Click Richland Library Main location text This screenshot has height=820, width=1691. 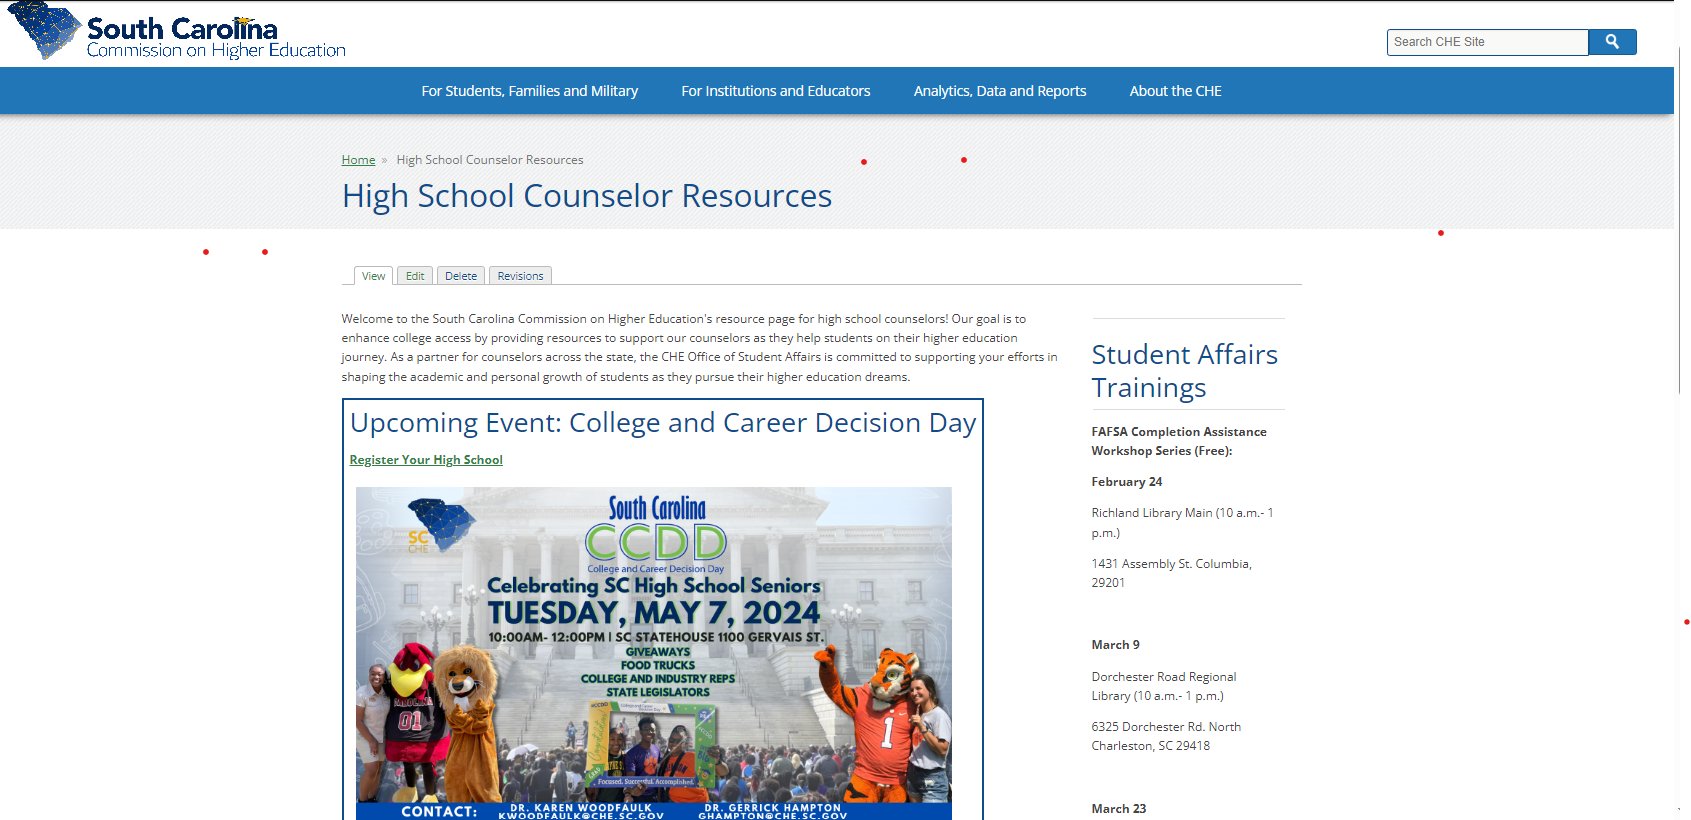coord(1182,522)
